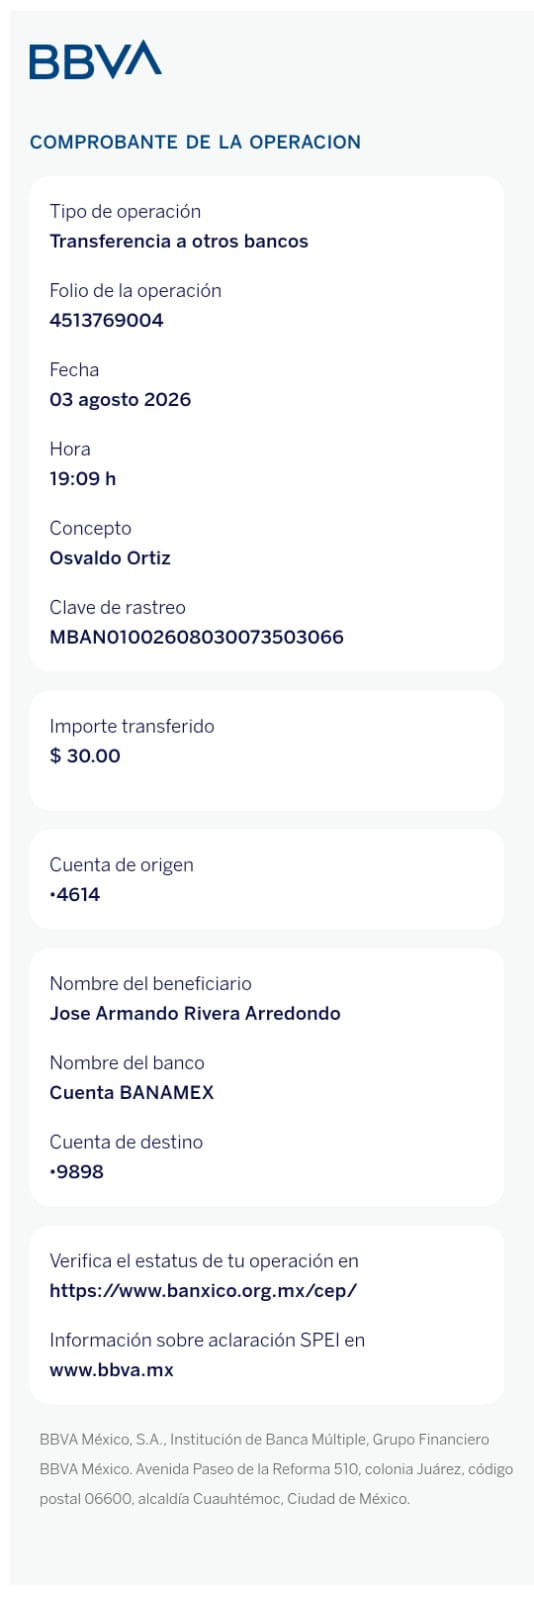Click the tracking key MBAN01002608030073503066
Image resolution: width=534 pixels, height=1600 pixels.
[x=196, y=637]
